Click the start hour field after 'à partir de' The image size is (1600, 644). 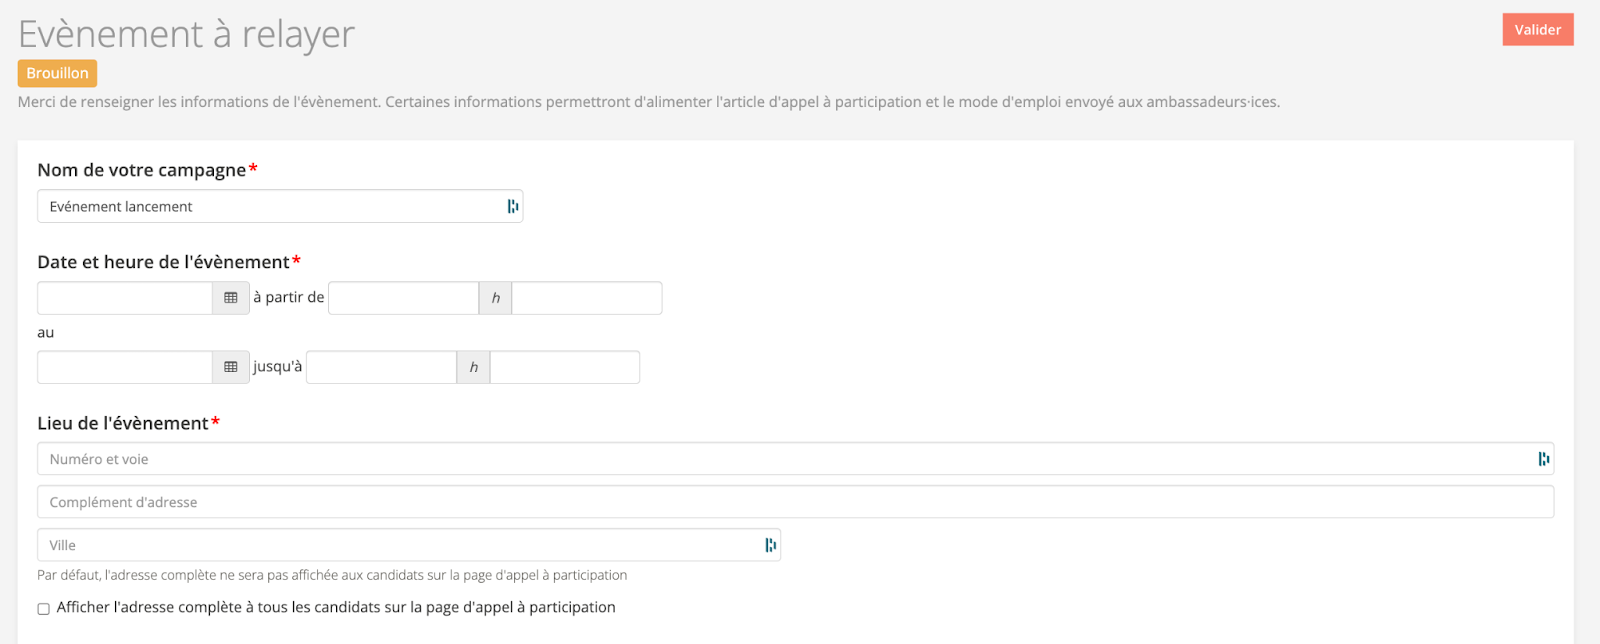tap(403, 298)
